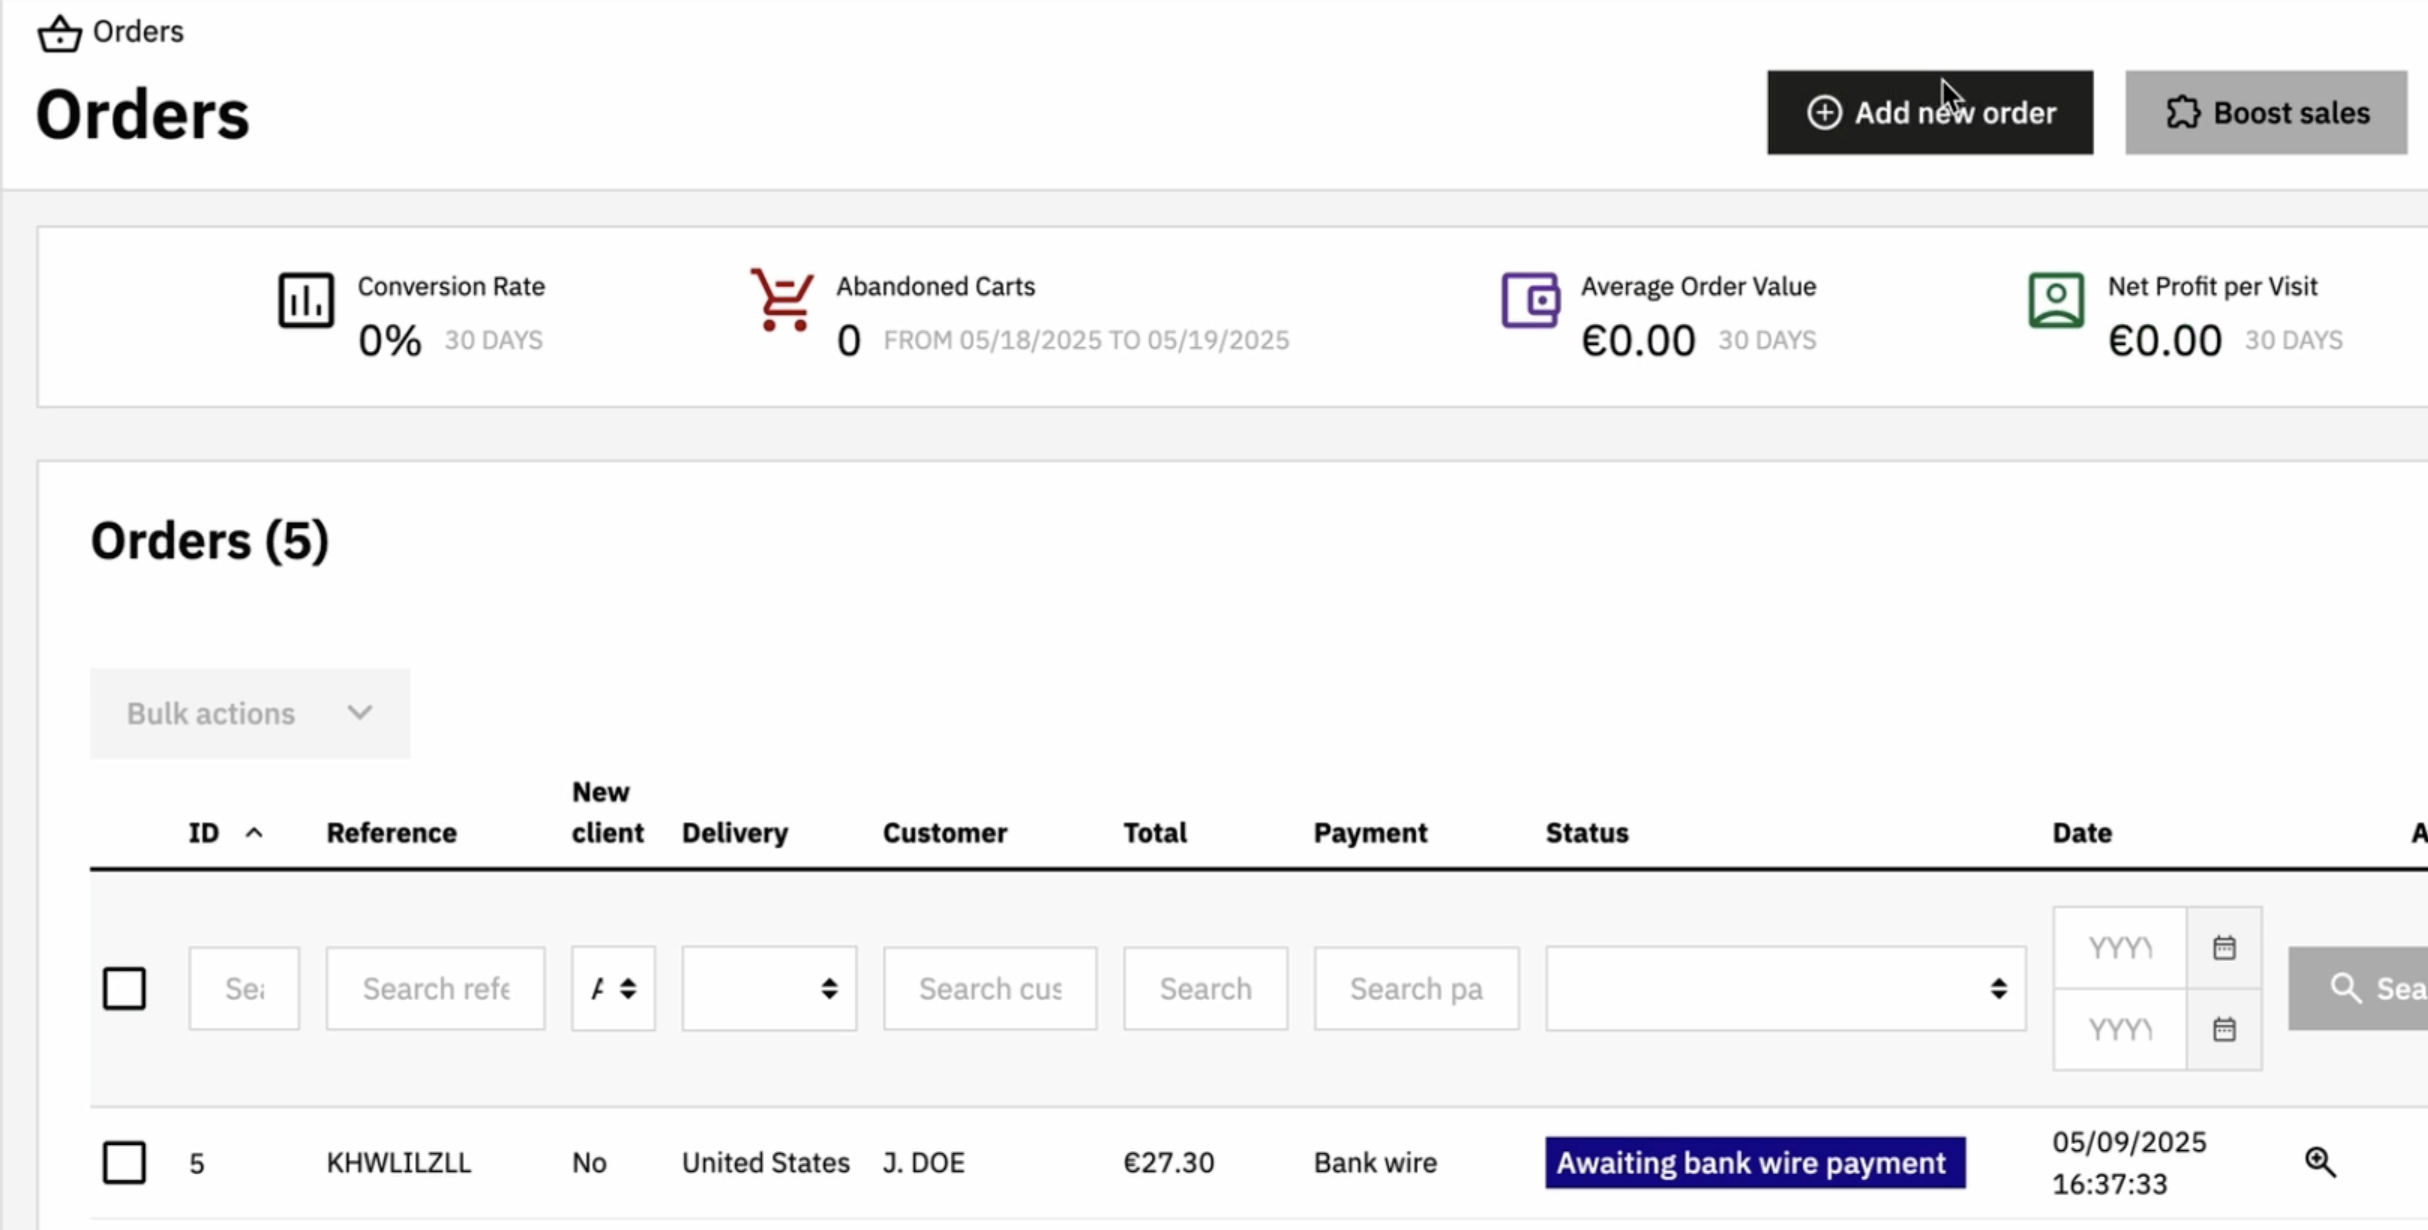
Task: Open the New client filter dropdown
Action: tap(613, 988)
